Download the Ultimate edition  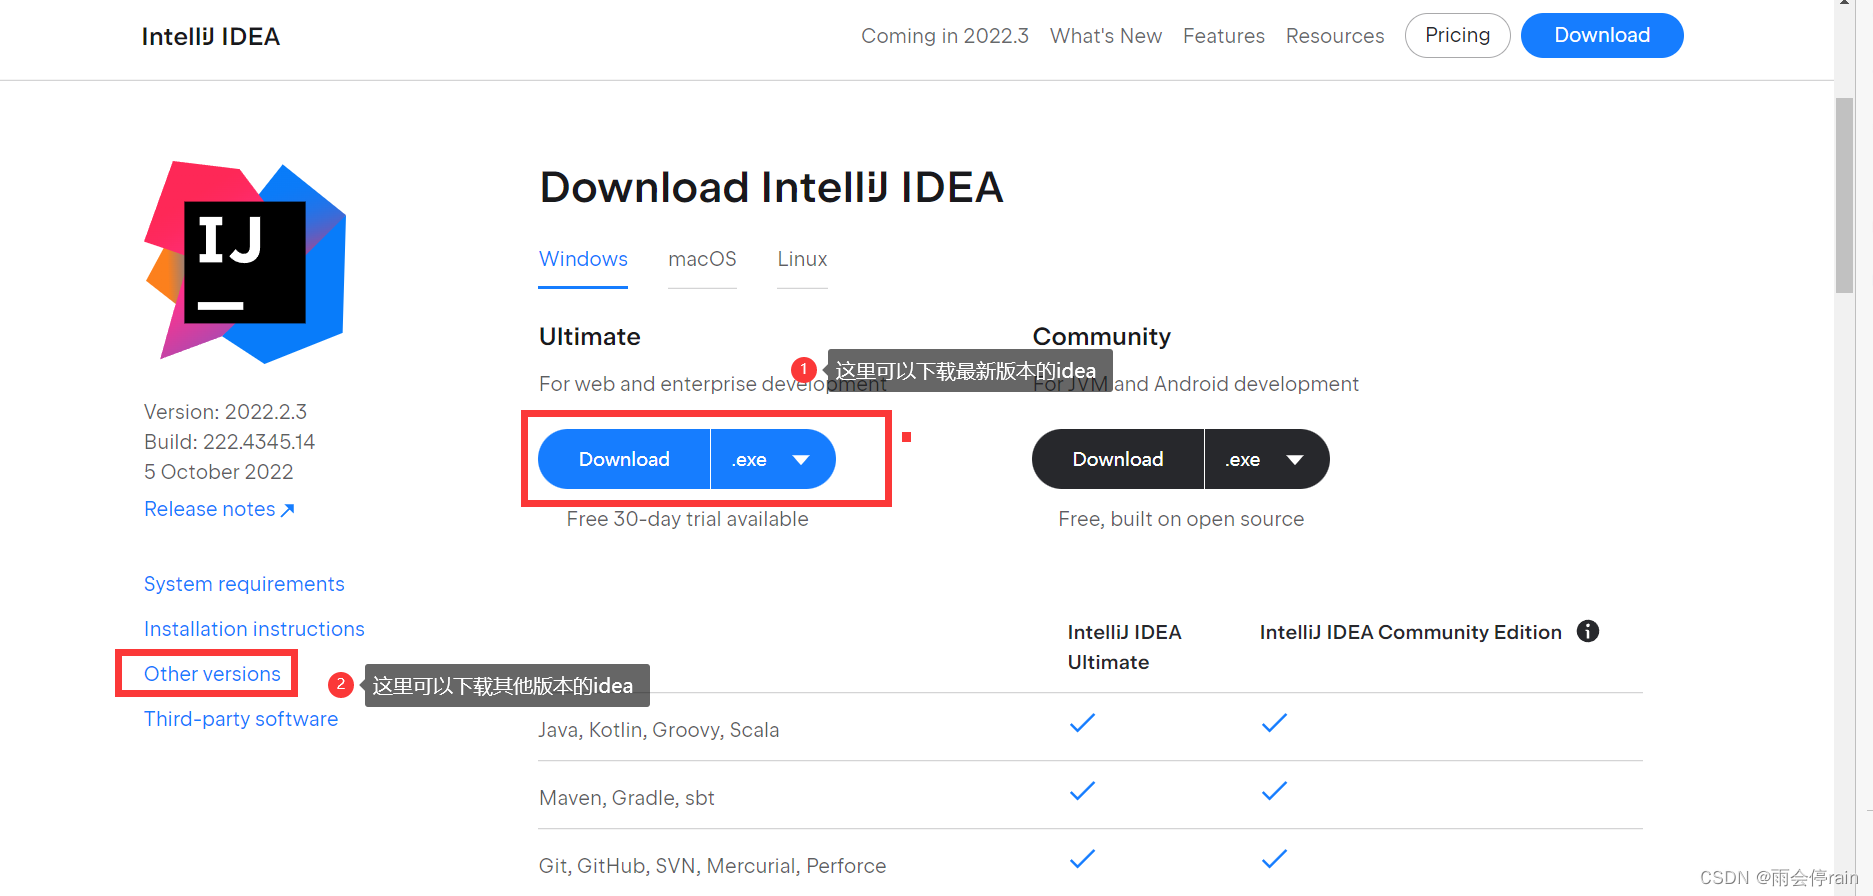[624, 459]
